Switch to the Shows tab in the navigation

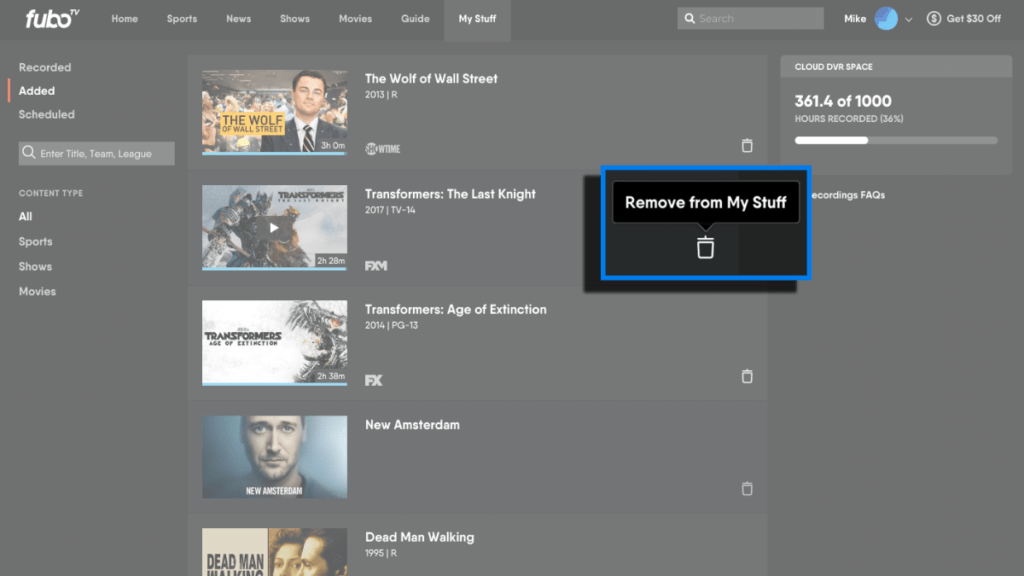[x=294, y=18]
